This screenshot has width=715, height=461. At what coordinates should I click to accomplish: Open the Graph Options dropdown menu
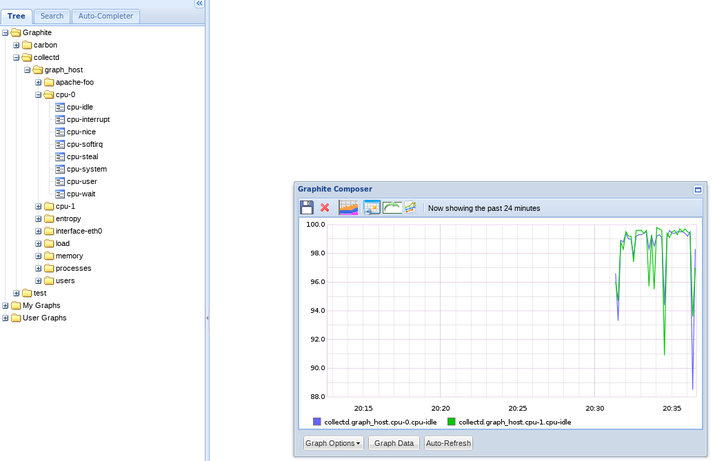pyautogui.click(x=333, y=443)
